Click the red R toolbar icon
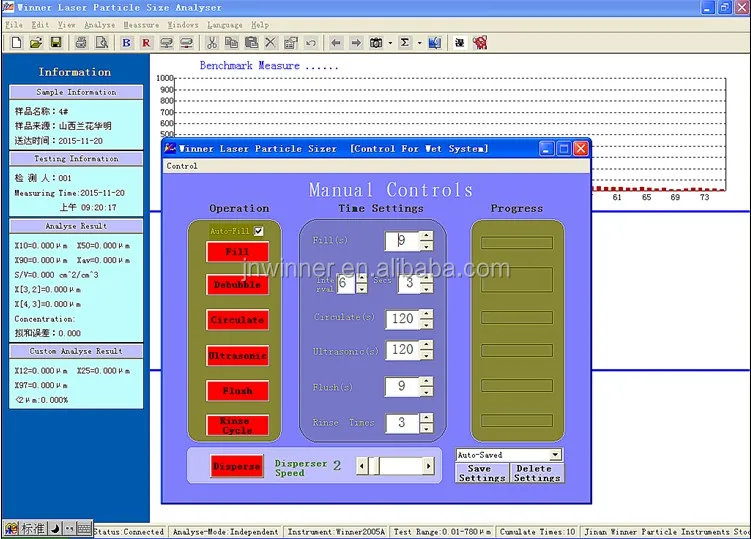 tap(145, 43)
